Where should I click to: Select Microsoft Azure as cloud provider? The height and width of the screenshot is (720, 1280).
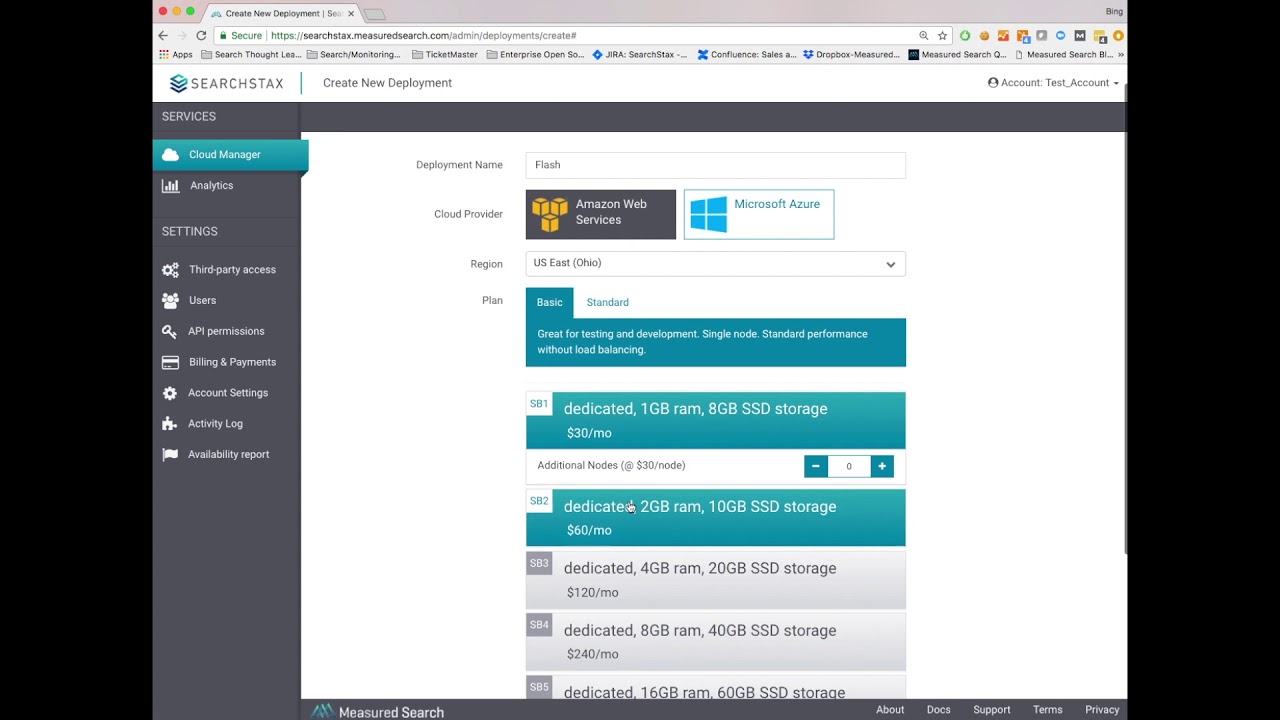(x=758, y=214)
